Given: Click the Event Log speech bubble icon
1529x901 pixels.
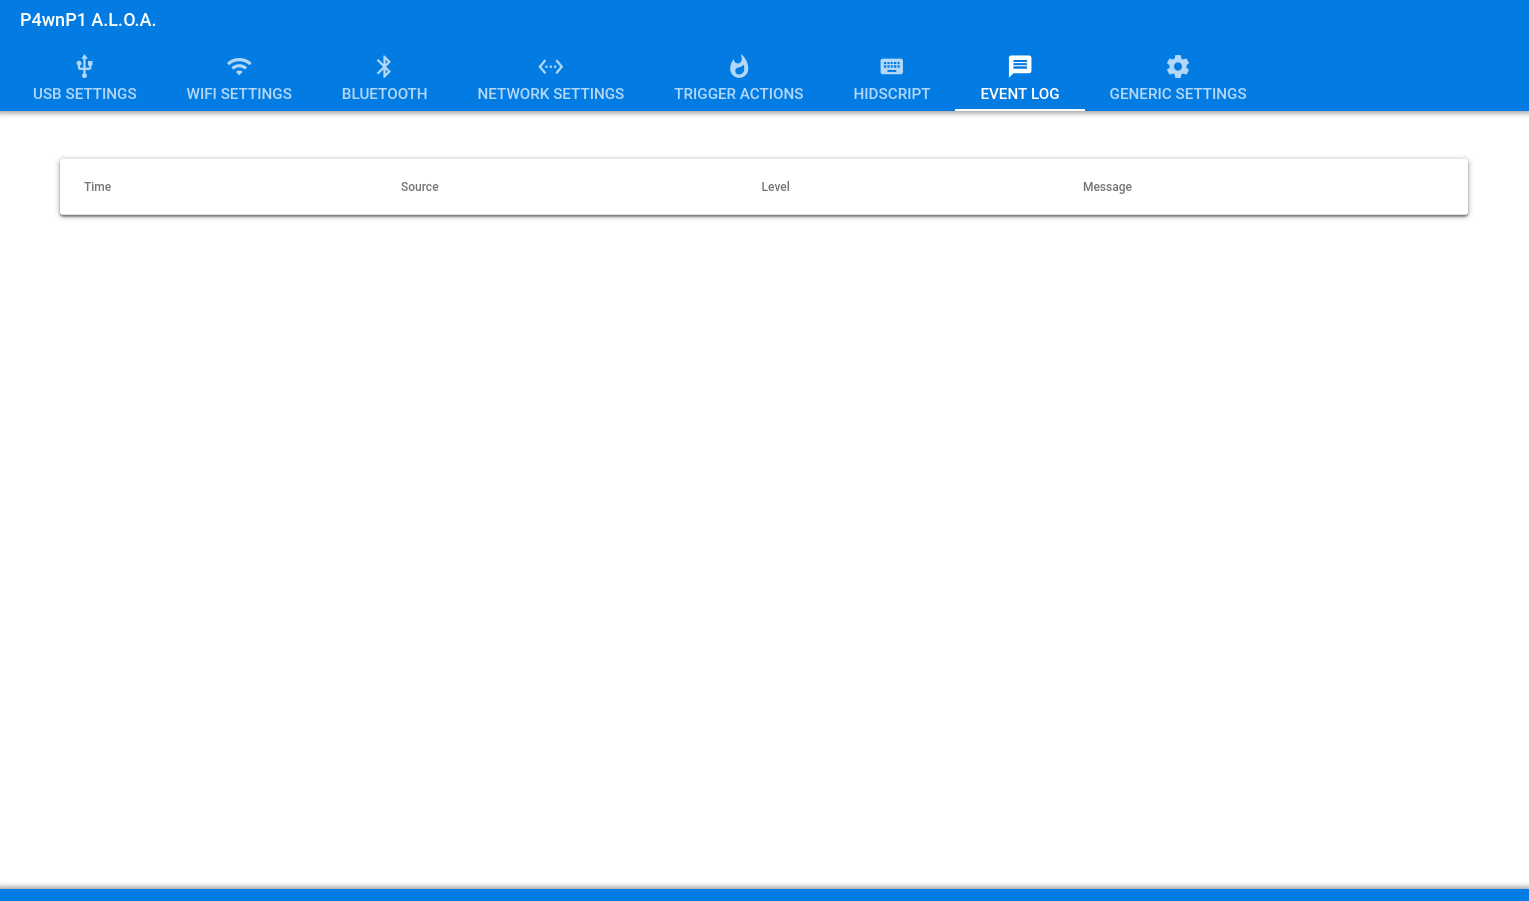Looking at the screenshot, I should click(1020, 66).
